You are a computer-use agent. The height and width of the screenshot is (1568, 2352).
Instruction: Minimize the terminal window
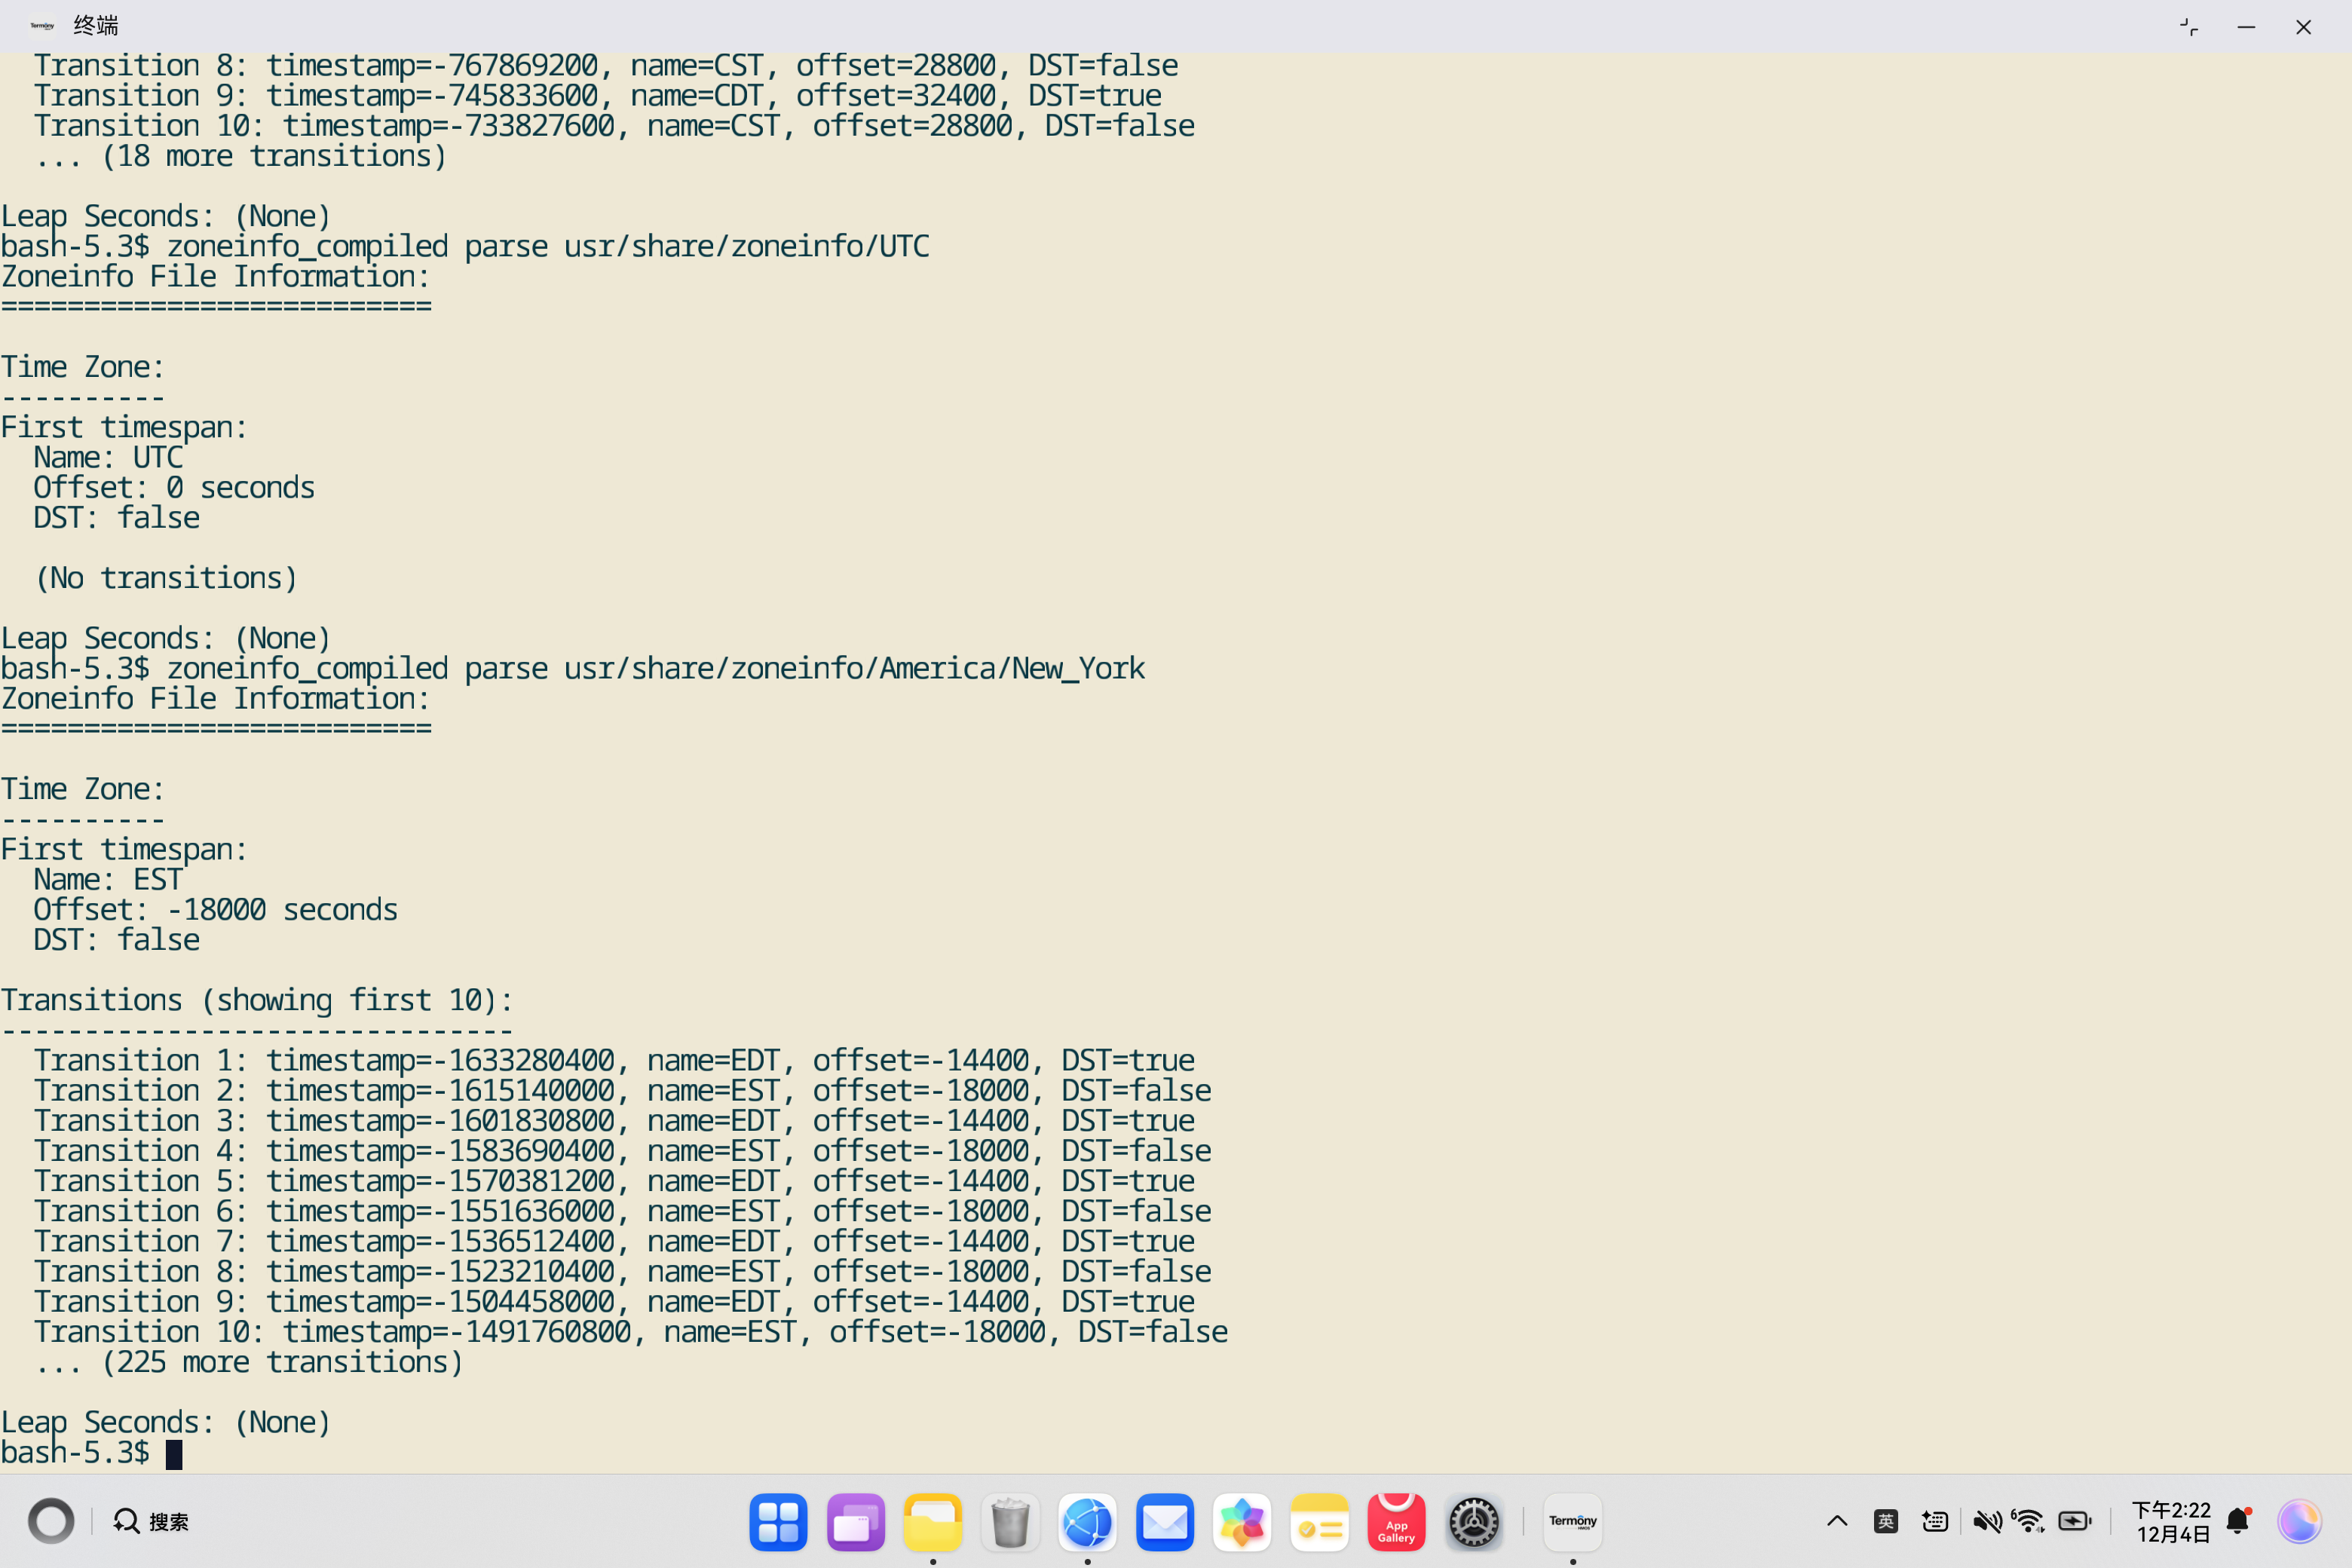(2246, 27)
